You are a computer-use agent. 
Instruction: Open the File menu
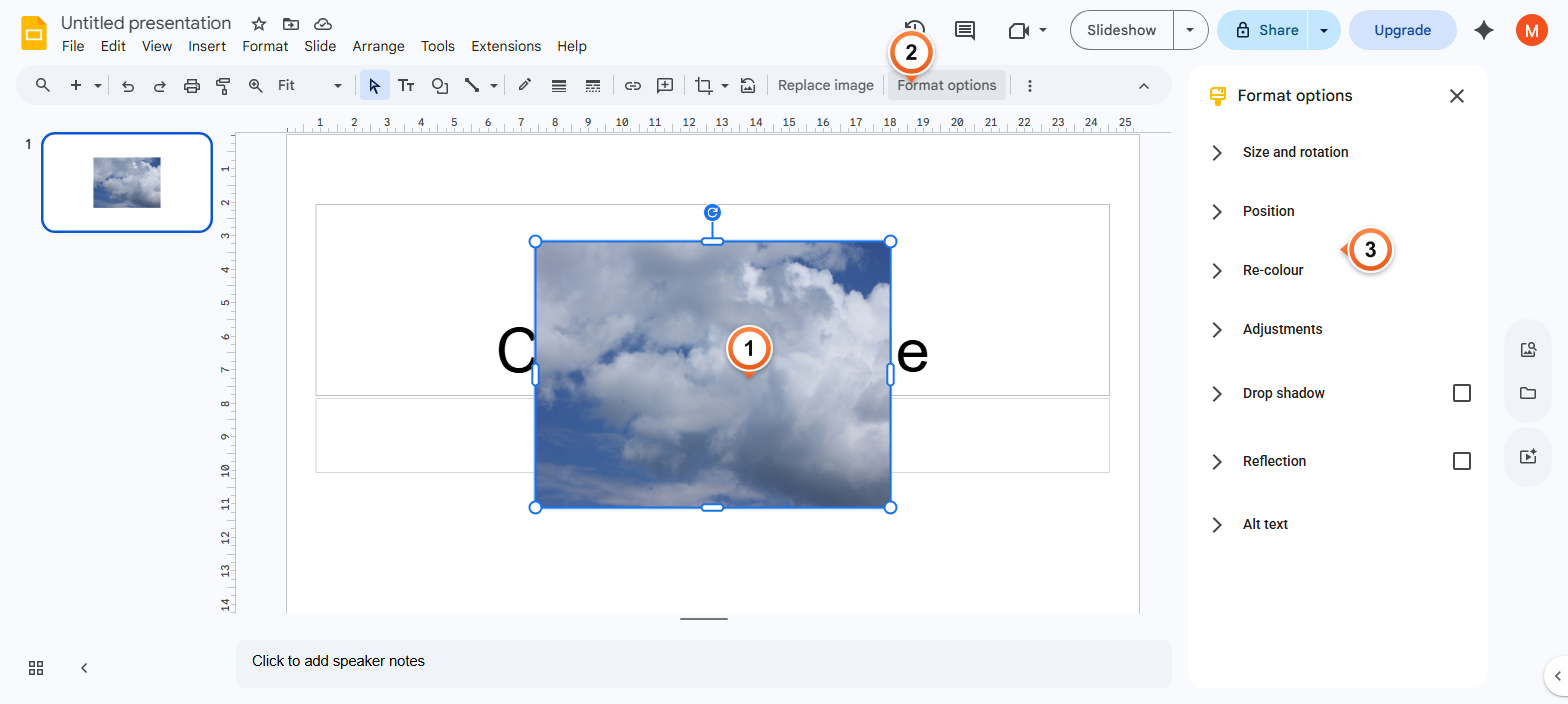(x=73, y=46)
